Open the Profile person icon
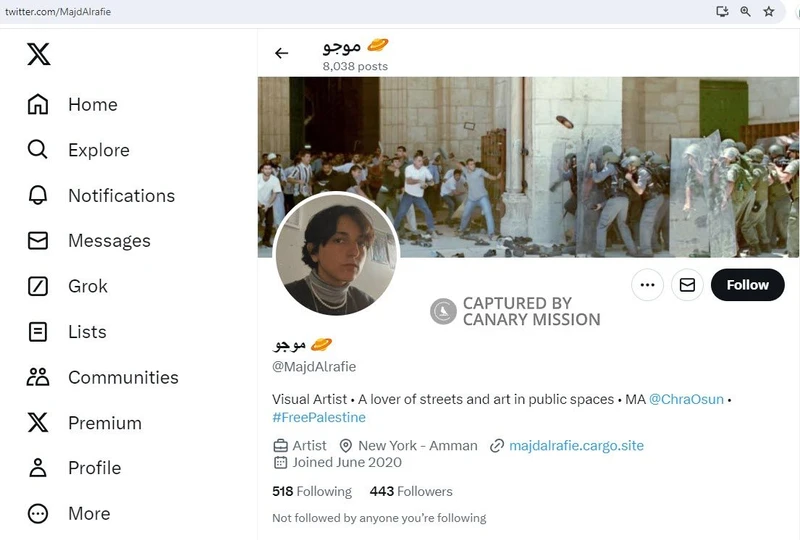800x540 pixels. coord(38,468)
